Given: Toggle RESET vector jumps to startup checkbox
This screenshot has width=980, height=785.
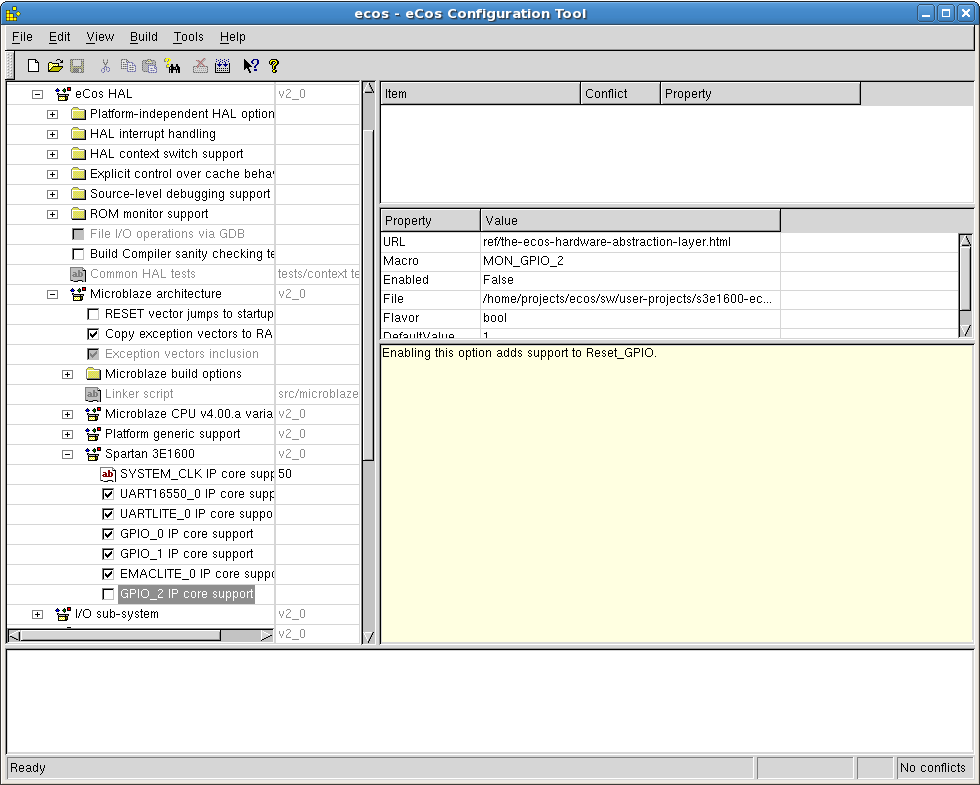Looking at the screenshot, I should [x=94, y=314].
